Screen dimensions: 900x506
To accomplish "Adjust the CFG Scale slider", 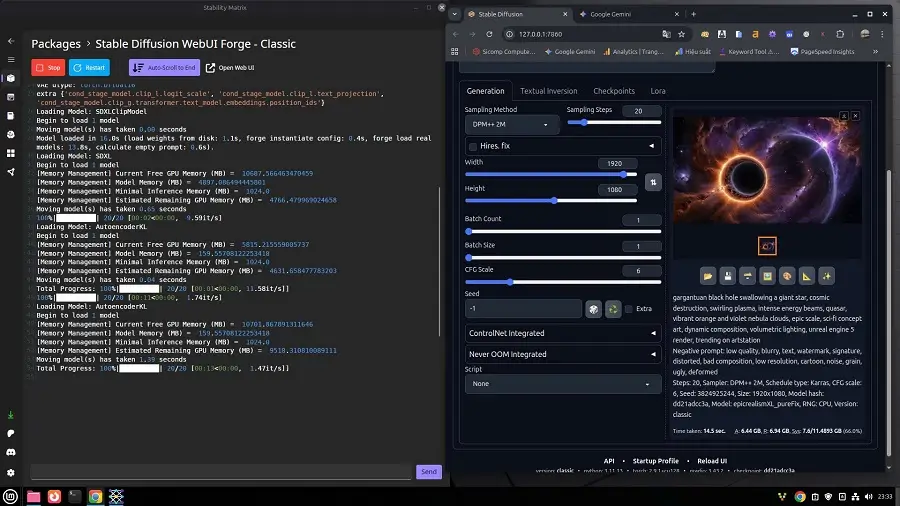I will [562, 282].
